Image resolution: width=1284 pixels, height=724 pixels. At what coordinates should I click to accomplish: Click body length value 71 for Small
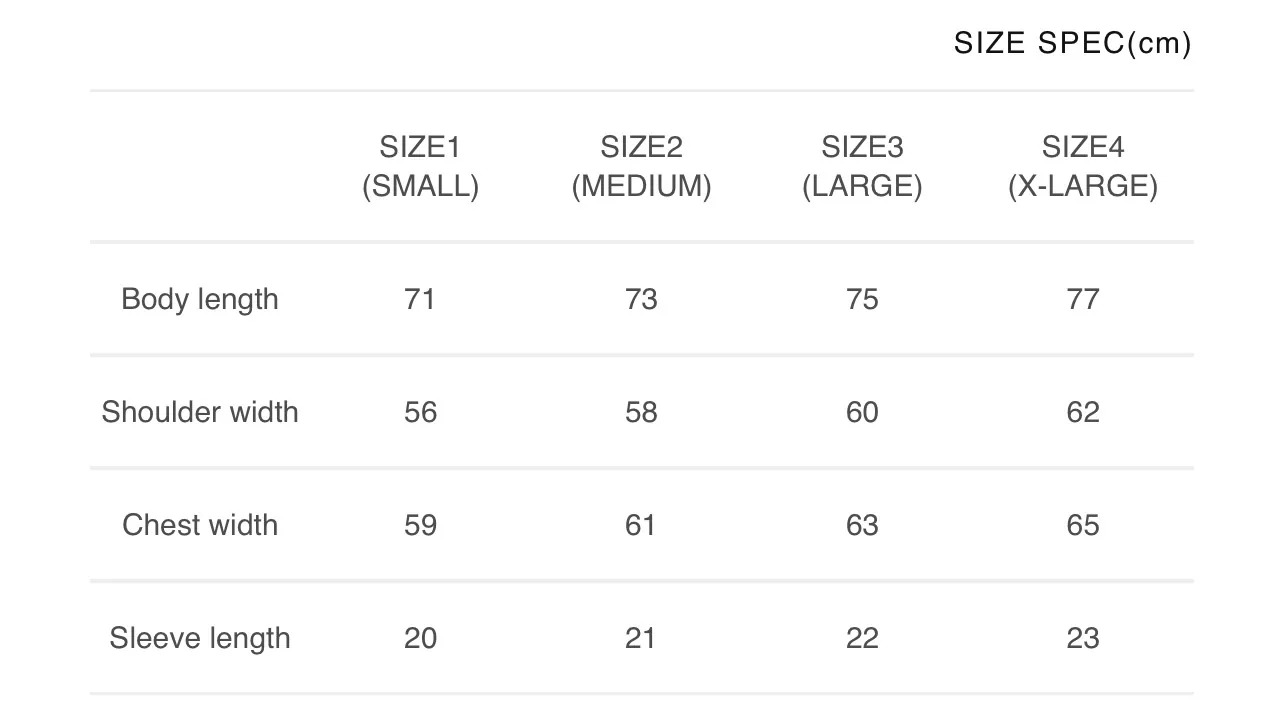tap(420, 299)
